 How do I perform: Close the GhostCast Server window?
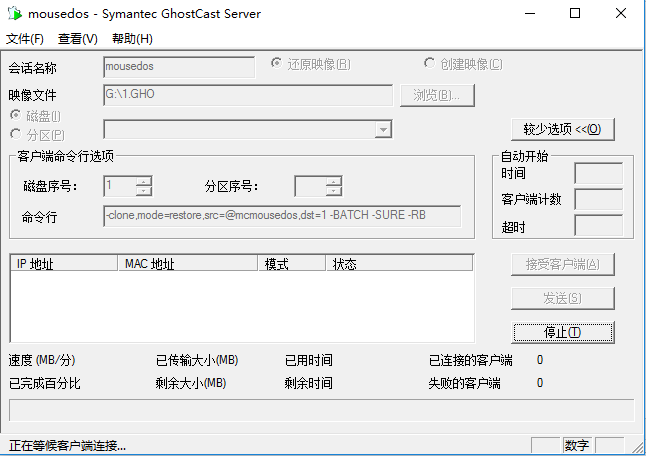coord(620,13)
